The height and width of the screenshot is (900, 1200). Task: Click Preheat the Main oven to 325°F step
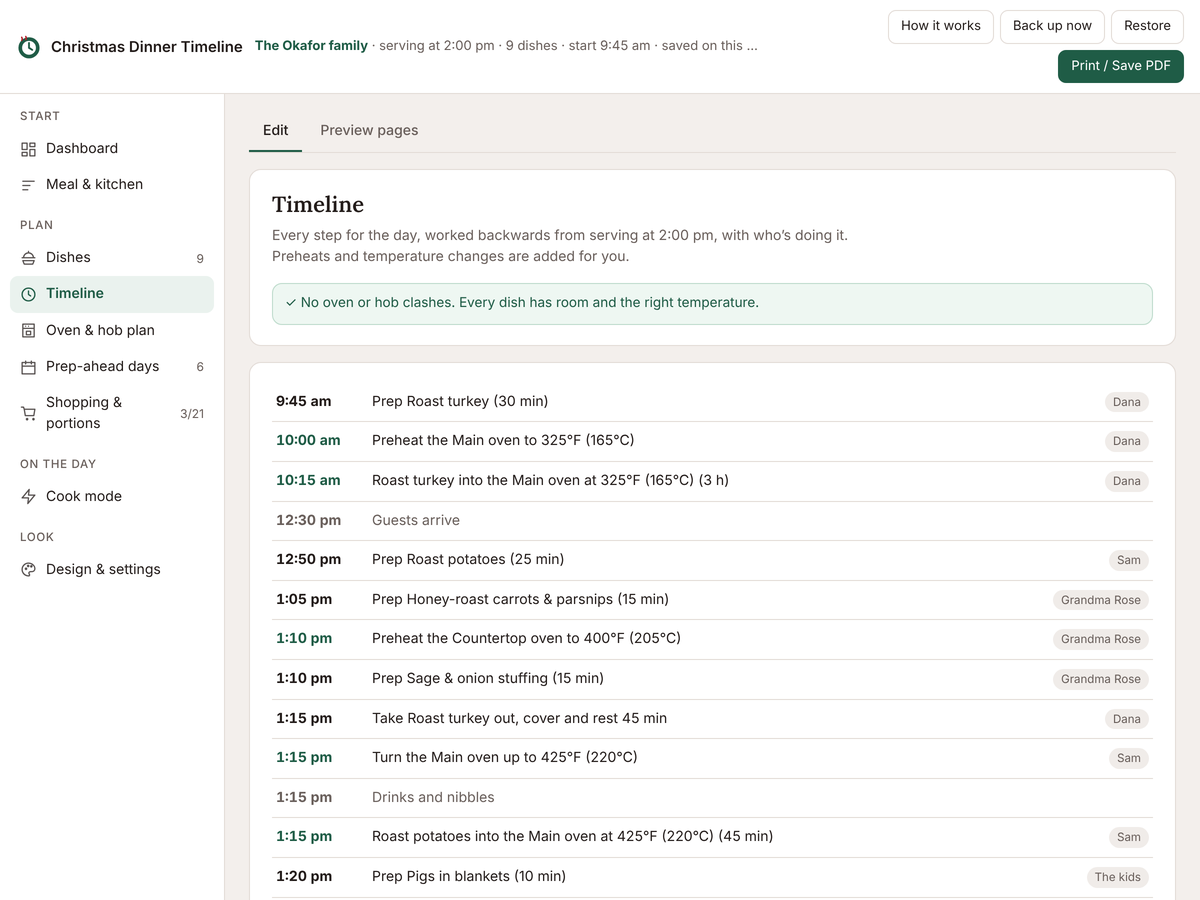coord(503,440)
